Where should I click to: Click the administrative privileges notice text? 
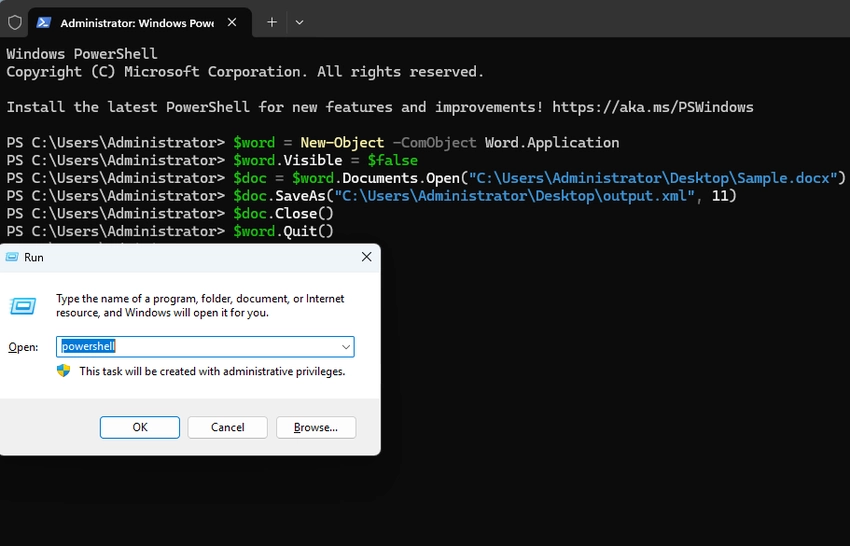[212, 371]
